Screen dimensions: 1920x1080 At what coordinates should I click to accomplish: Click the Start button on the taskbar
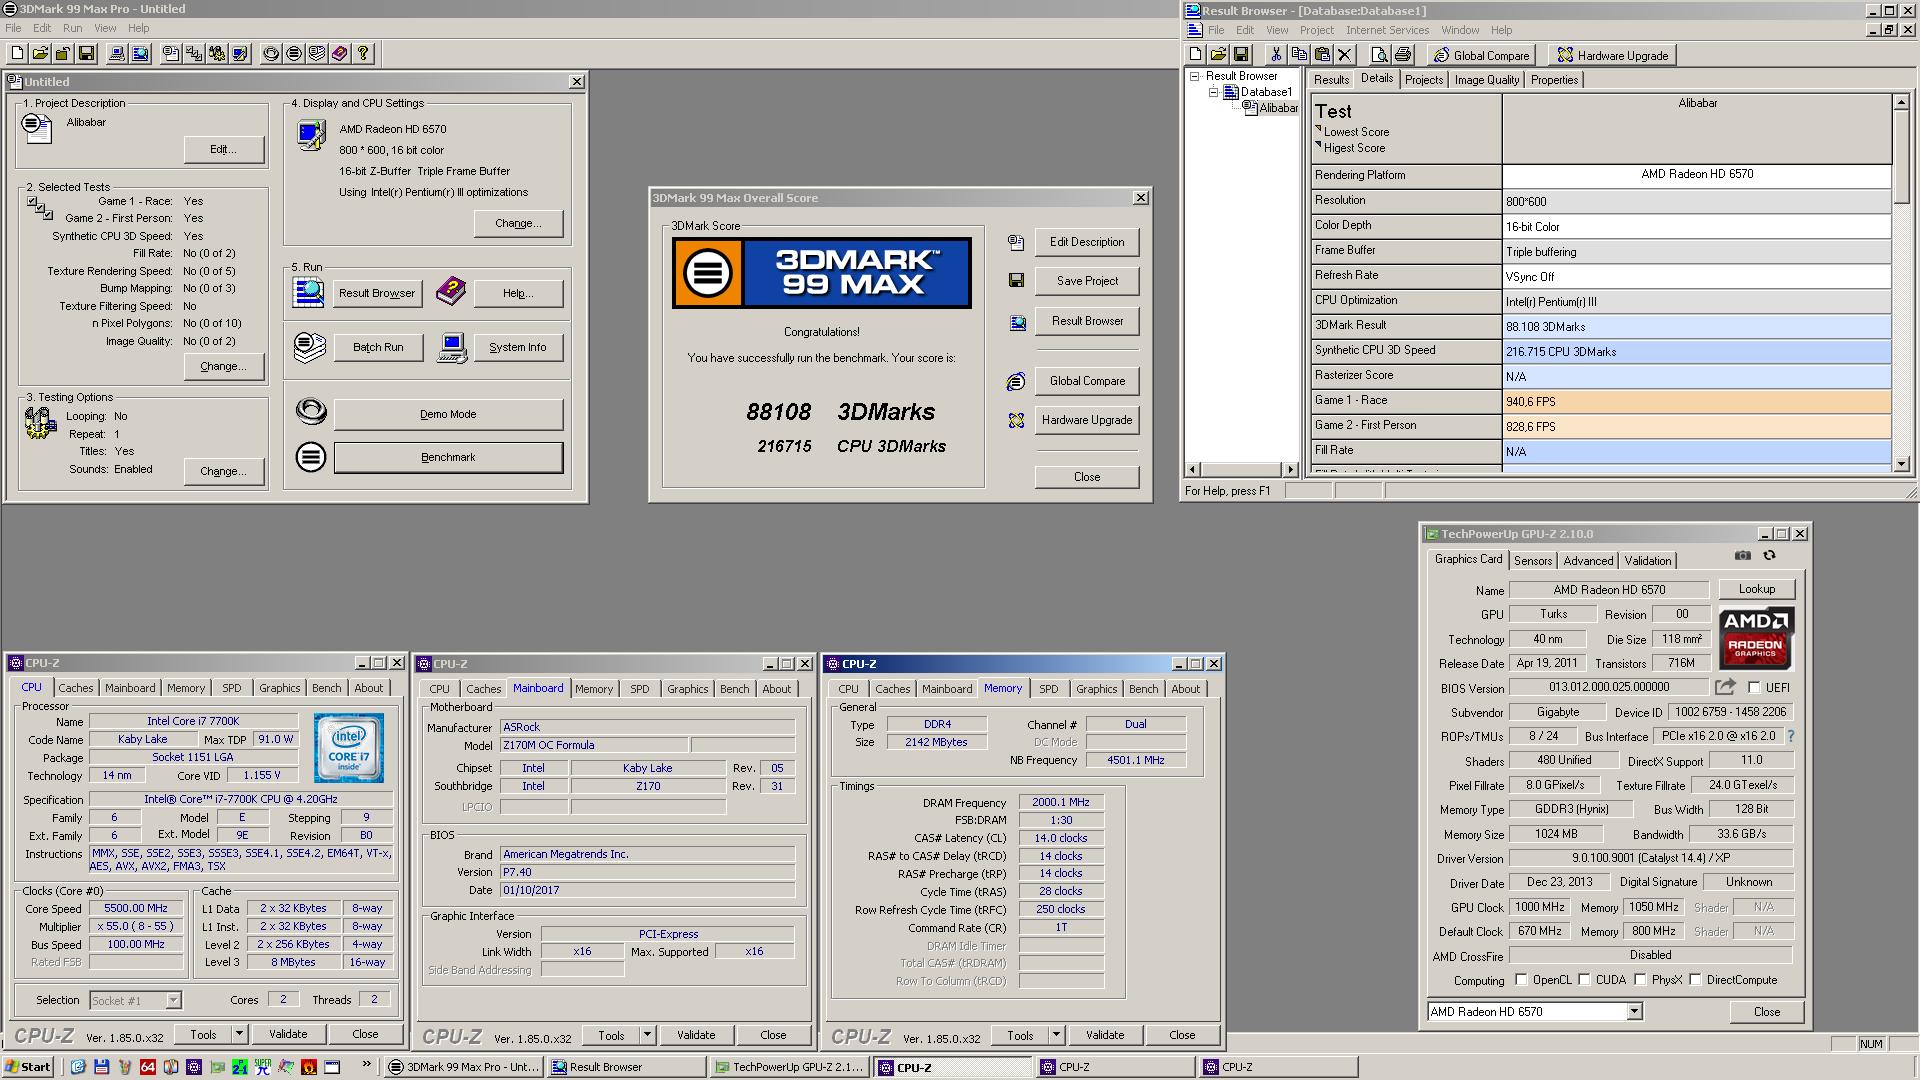pyautogui.click(x=27, y=1067)
